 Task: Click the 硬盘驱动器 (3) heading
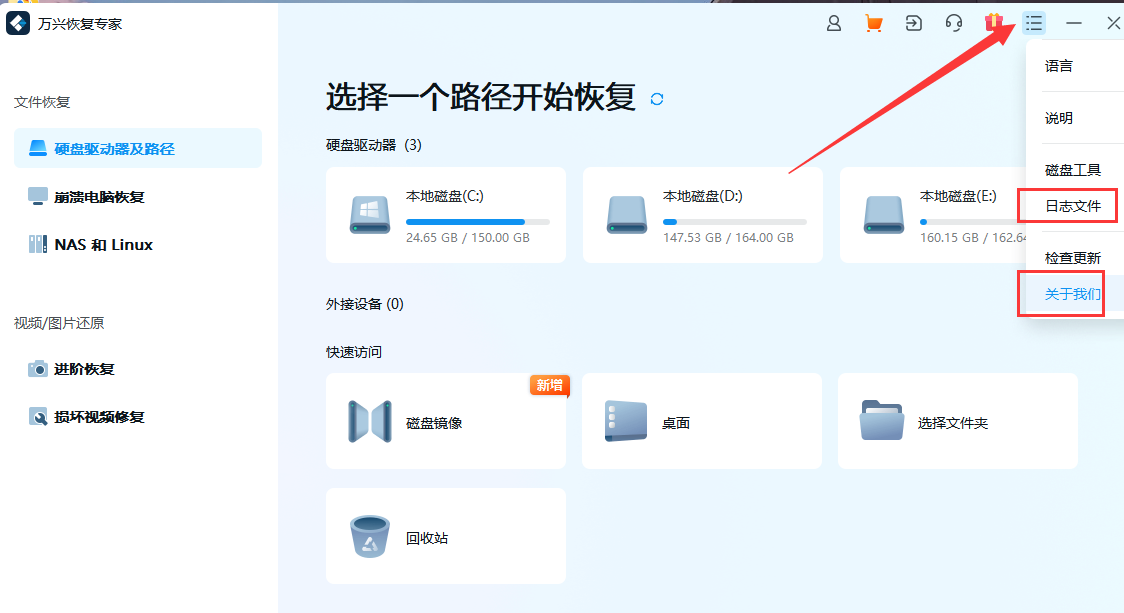click(x=373, y=145)
